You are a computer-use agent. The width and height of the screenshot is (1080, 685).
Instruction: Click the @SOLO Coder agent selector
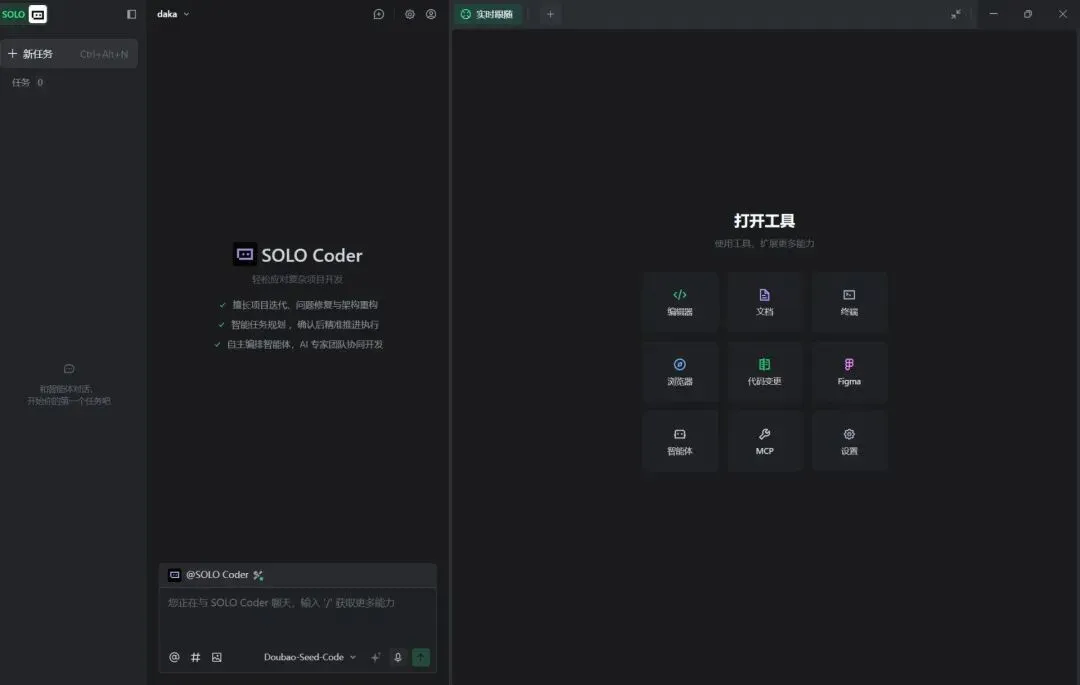click(x=209, y=575)
